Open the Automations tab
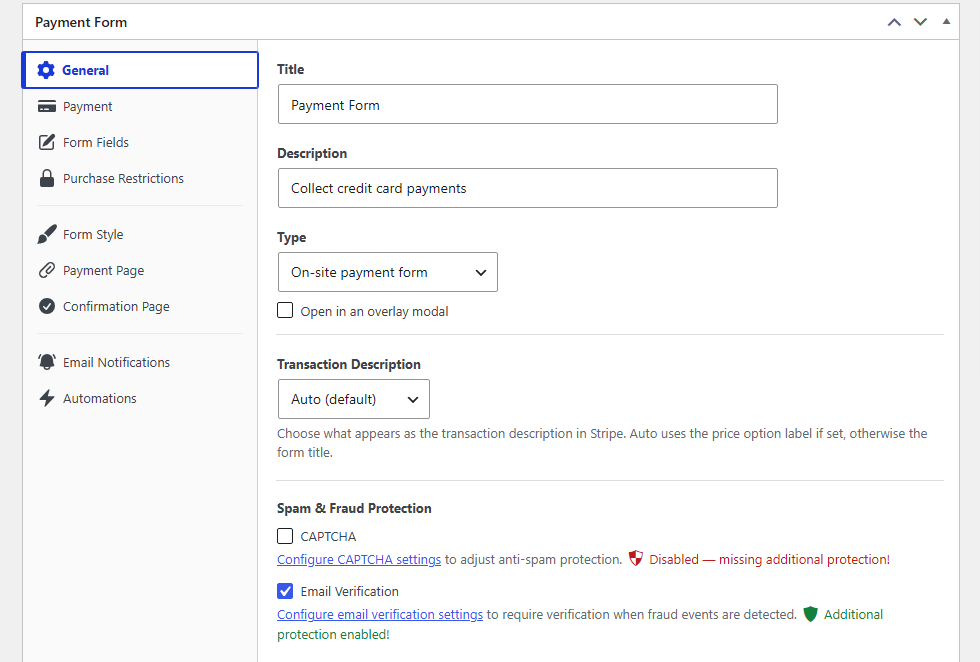 coord(140,398)
